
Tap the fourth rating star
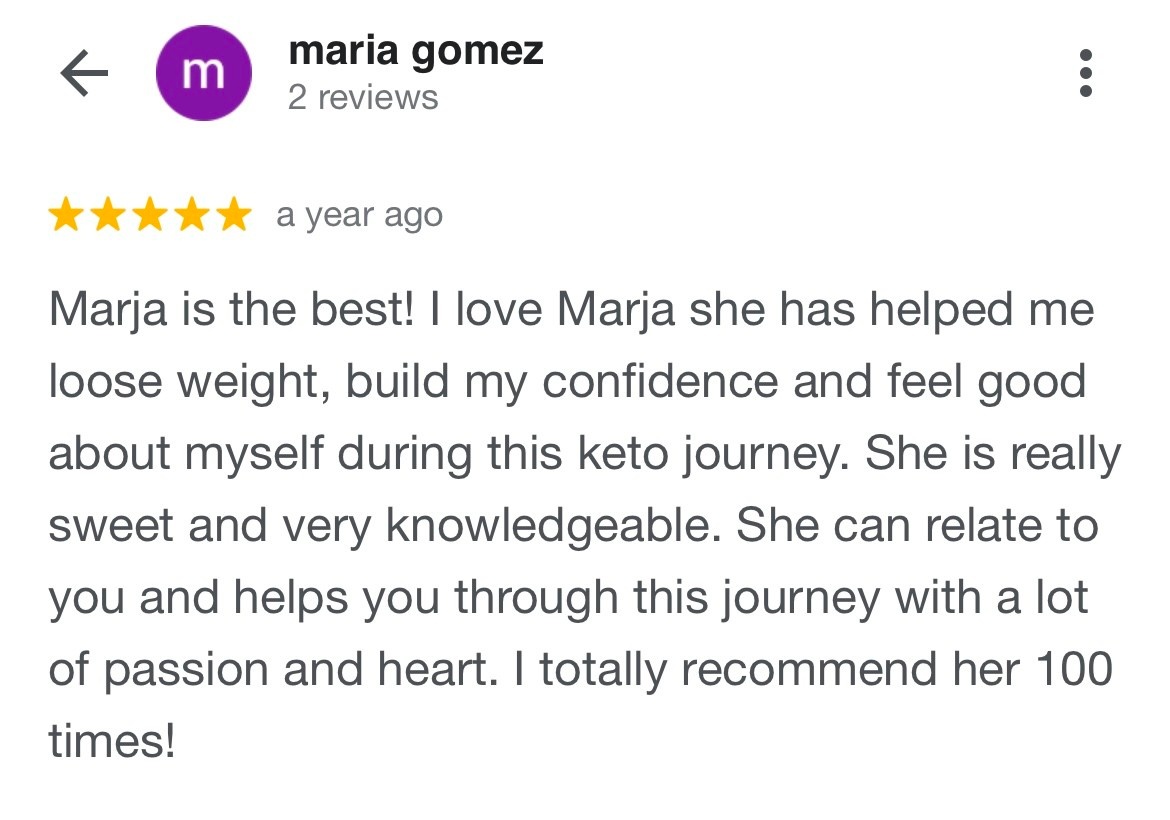coord(192,215)
